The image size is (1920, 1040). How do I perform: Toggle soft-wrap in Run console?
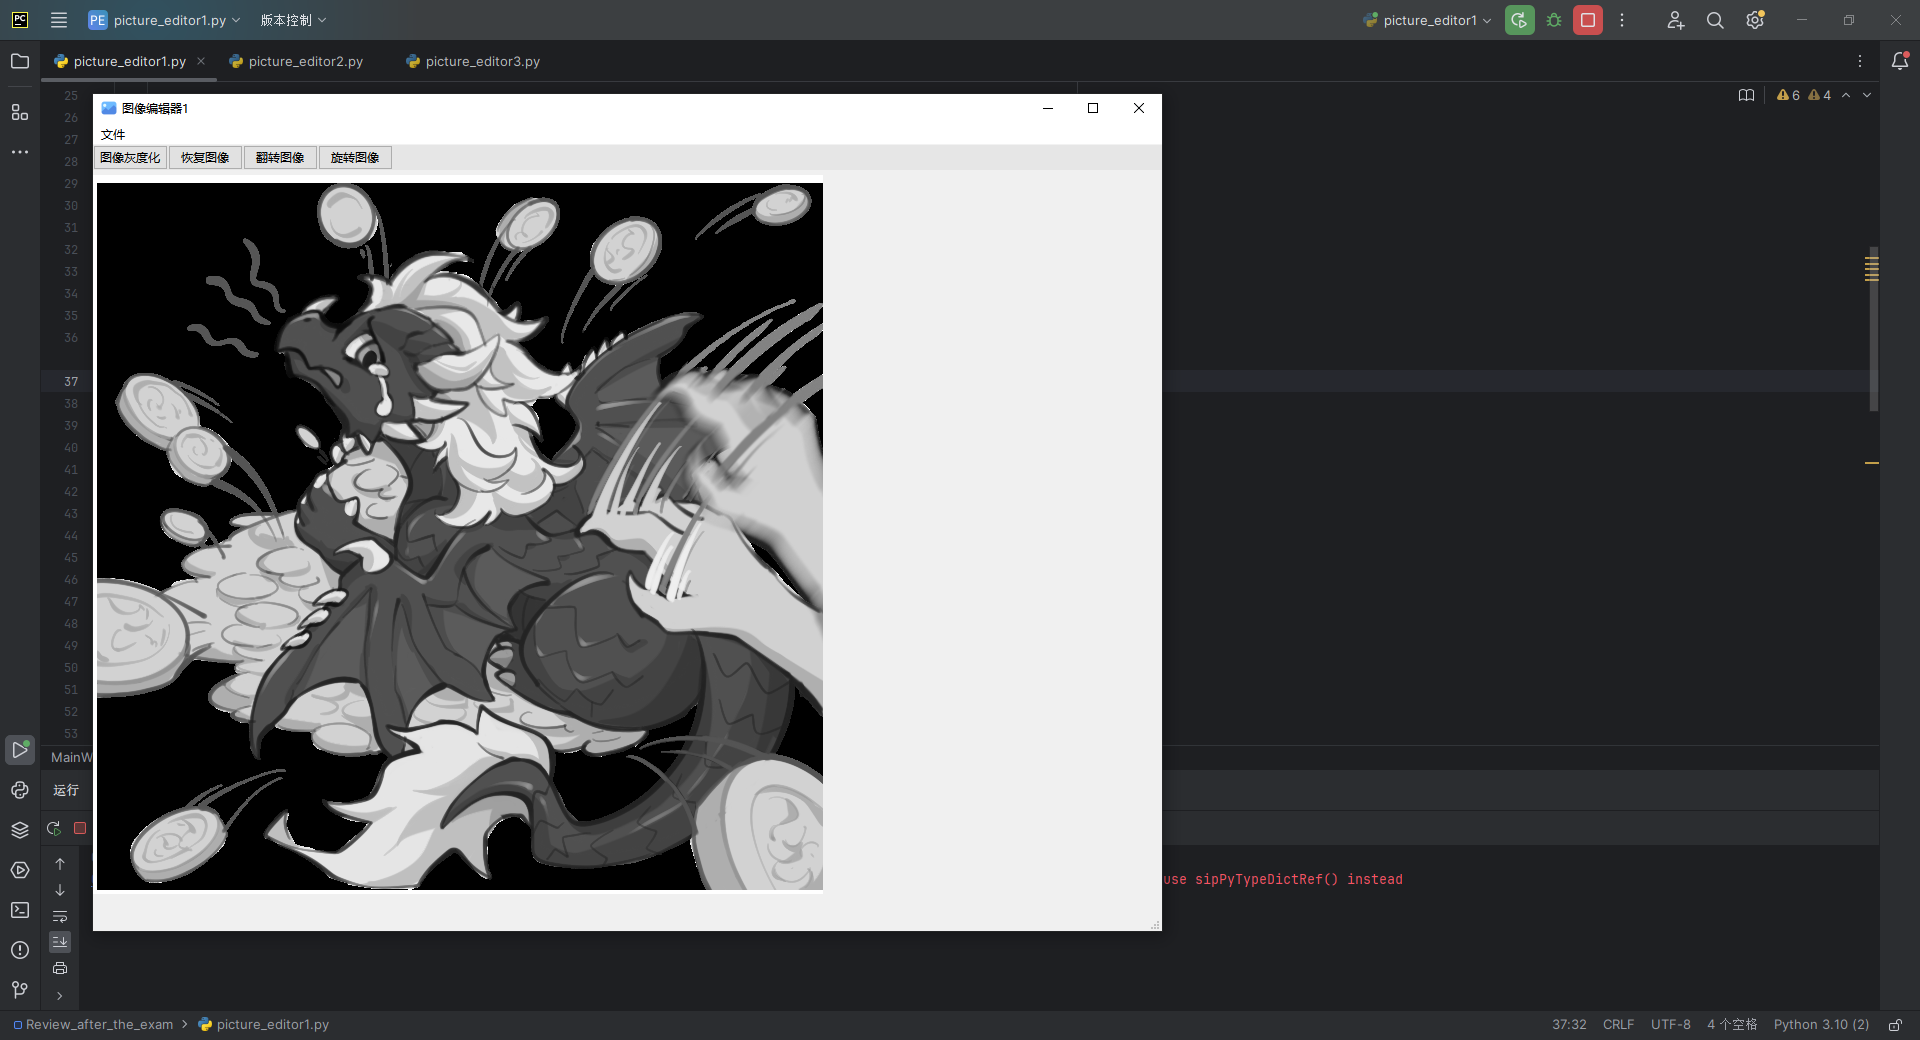pyautogui.click(x=60, y=916)
